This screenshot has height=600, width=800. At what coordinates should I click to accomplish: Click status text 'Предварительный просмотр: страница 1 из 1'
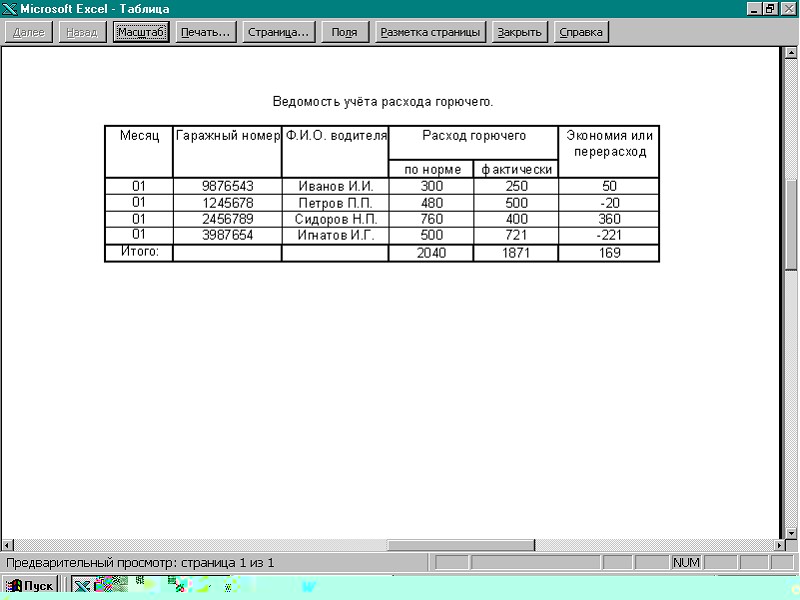140,563
